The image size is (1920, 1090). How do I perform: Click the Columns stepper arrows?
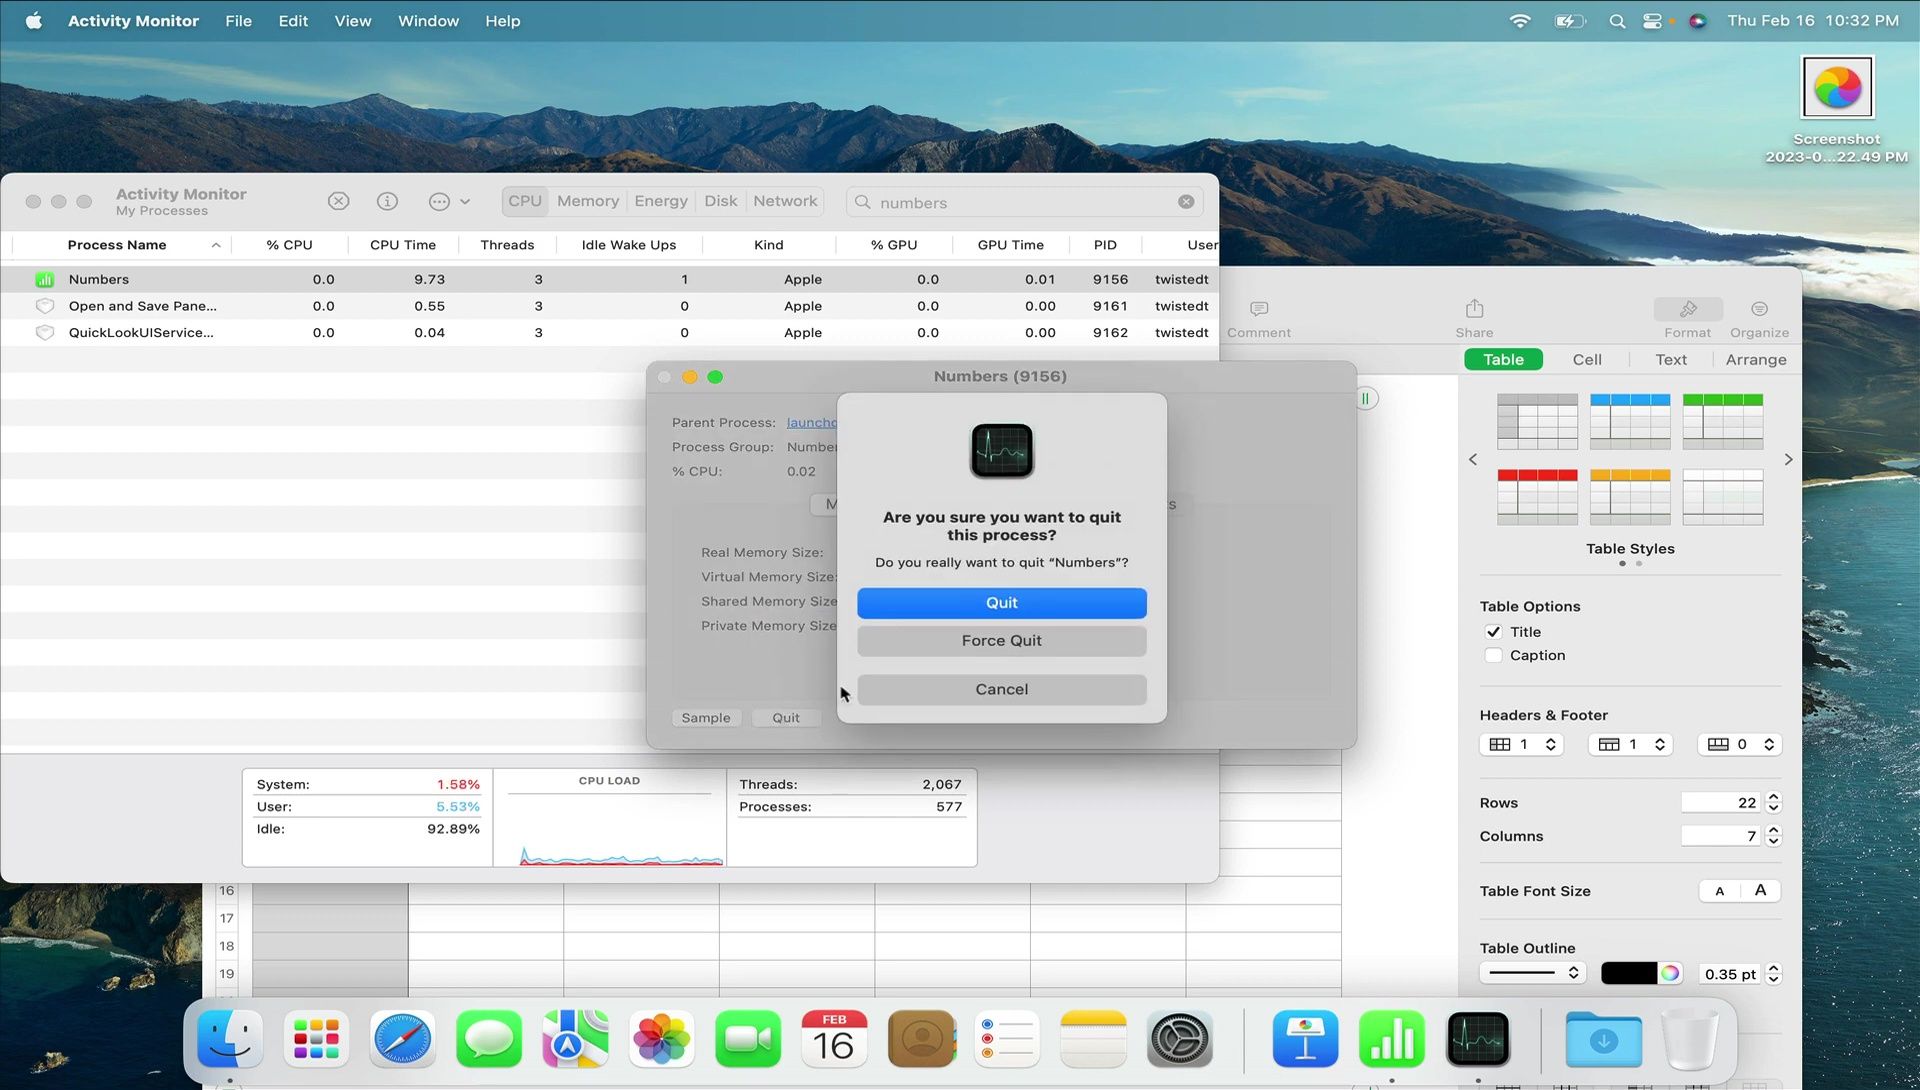[1773, 836]
